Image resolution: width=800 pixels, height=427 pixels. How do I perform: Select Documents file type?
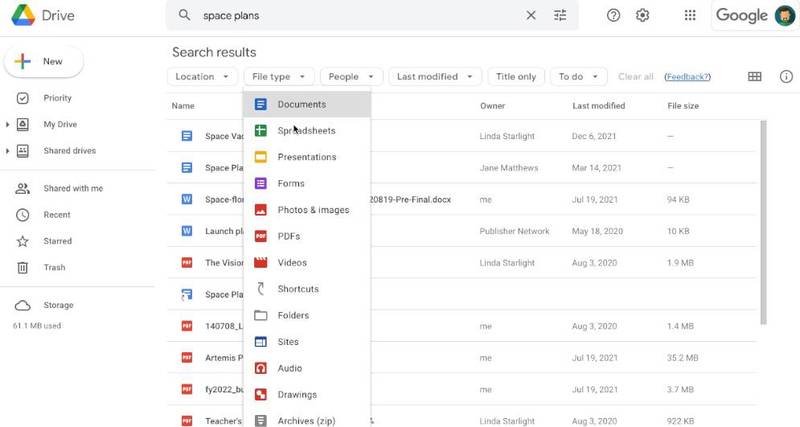[x=307, y=105]
